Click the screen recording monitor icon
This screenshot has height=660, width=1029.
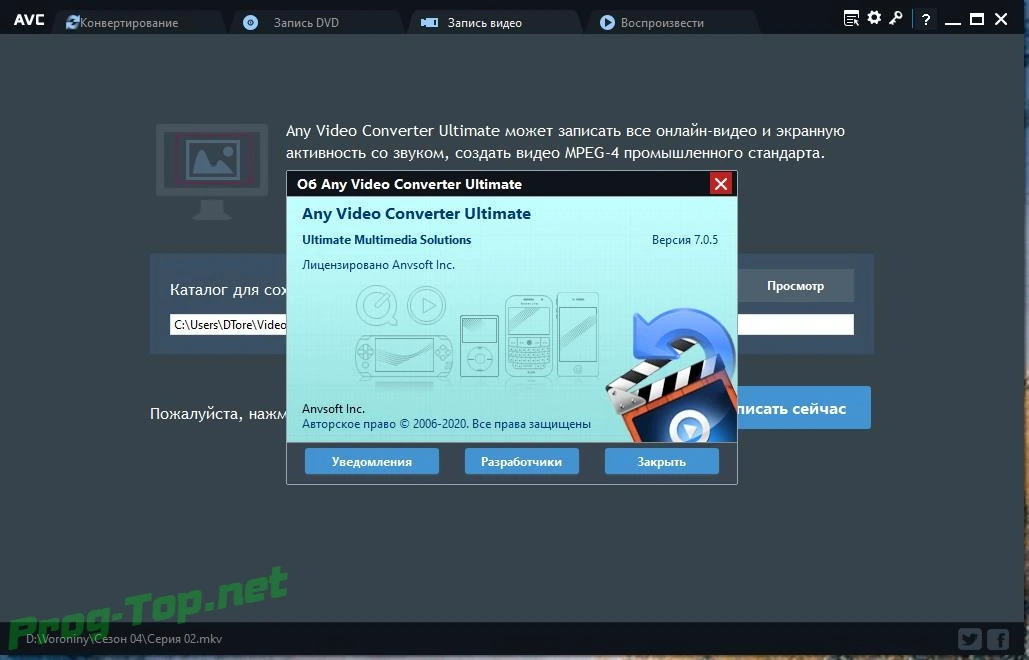(x=212, y=172)
